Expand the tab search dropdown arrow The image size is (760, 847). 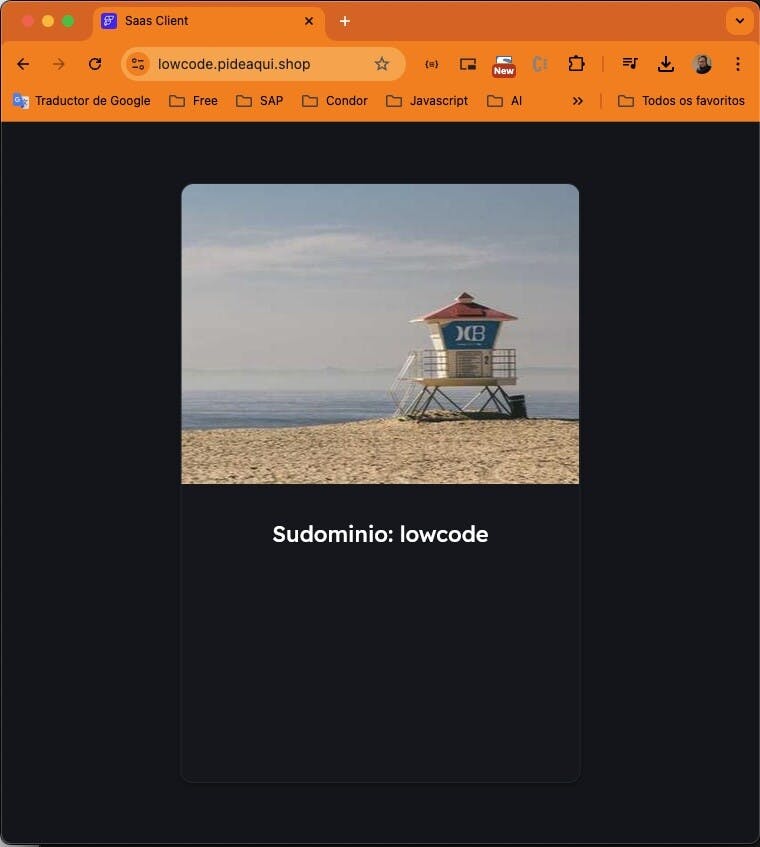pyautogui.click(x=739, y=21)
